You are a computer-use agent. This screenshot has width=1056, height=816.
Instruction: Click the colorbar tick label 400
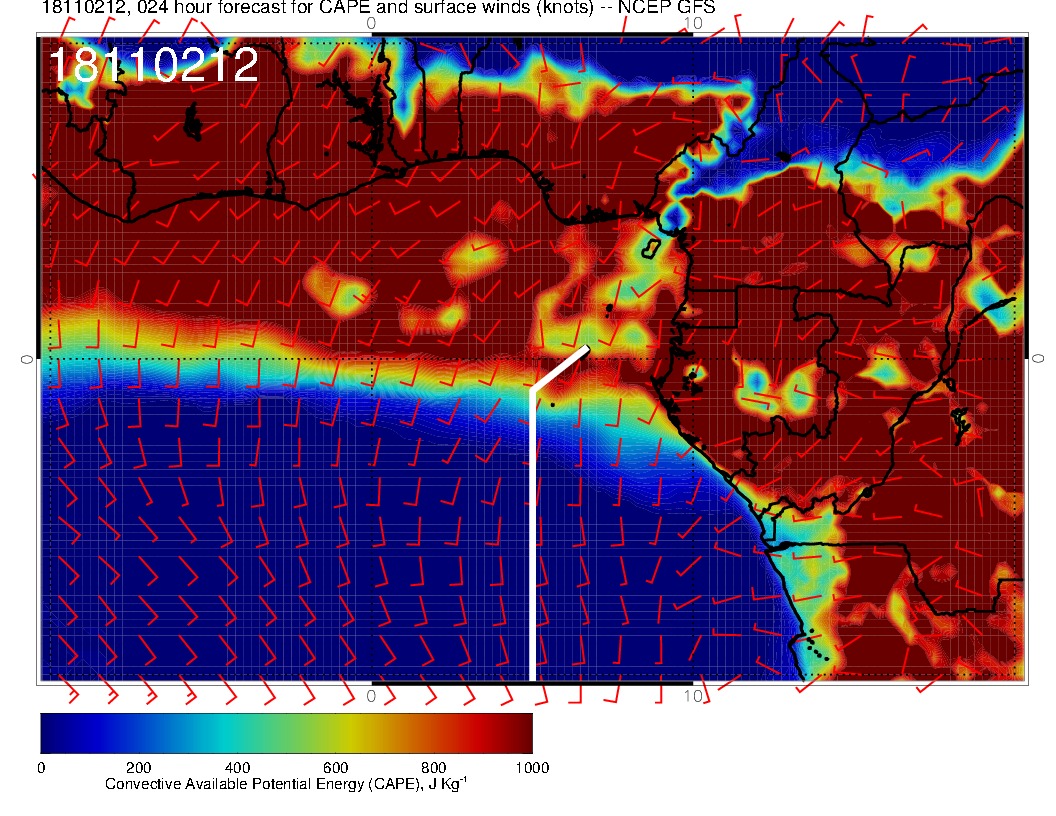click(237, 768)
